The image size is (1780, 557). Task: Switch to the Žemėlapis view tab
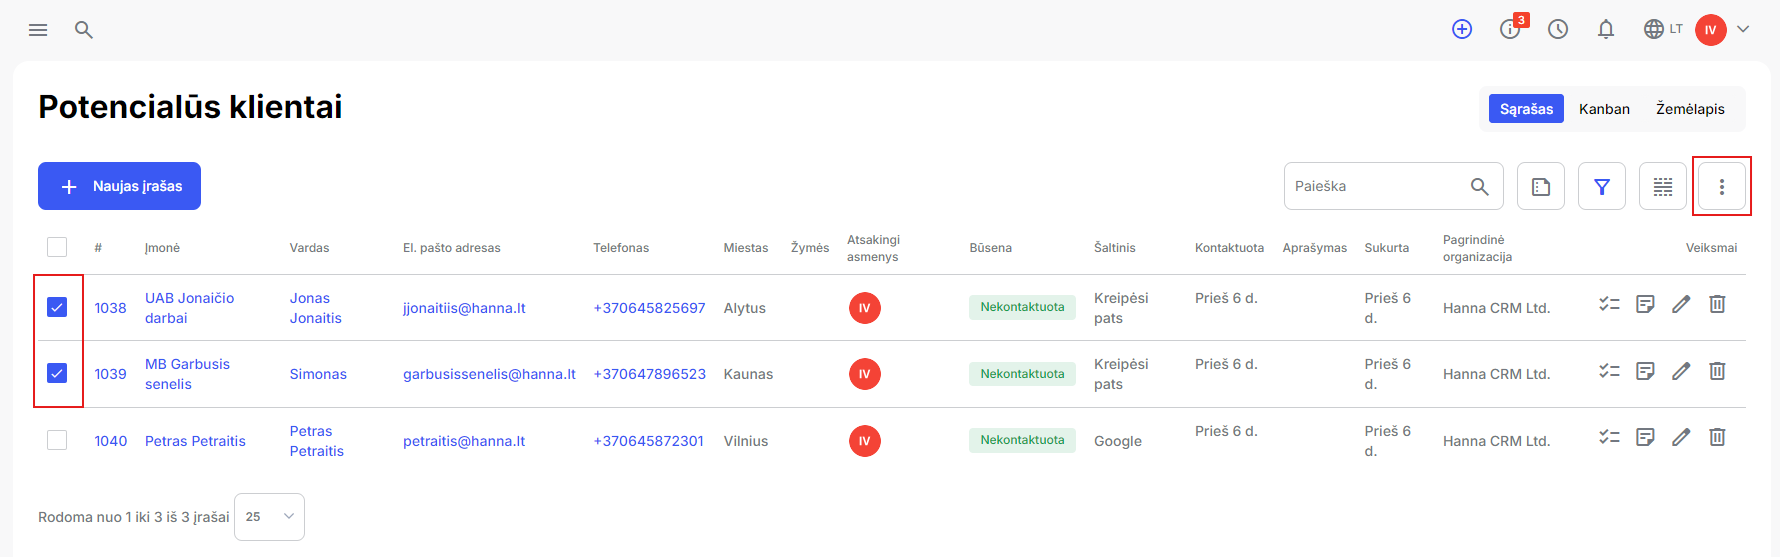click(x=1690, y=109)
